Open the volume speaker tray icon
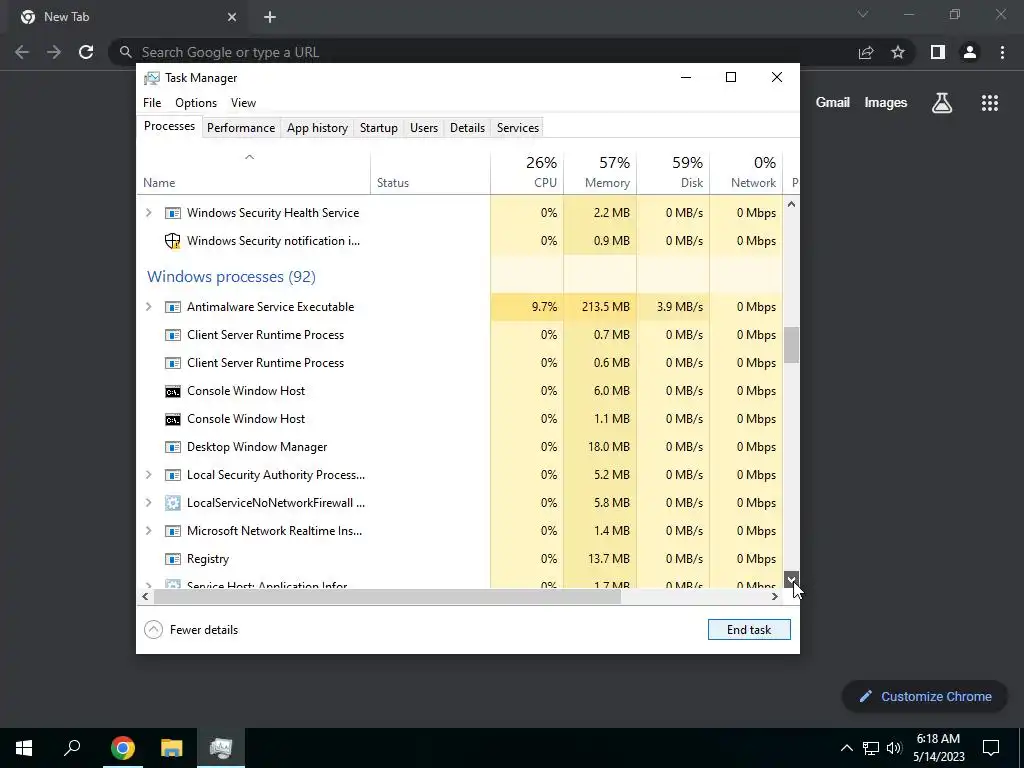The width and height of the screenshot is (1024, 768). [x=894, y=748]
